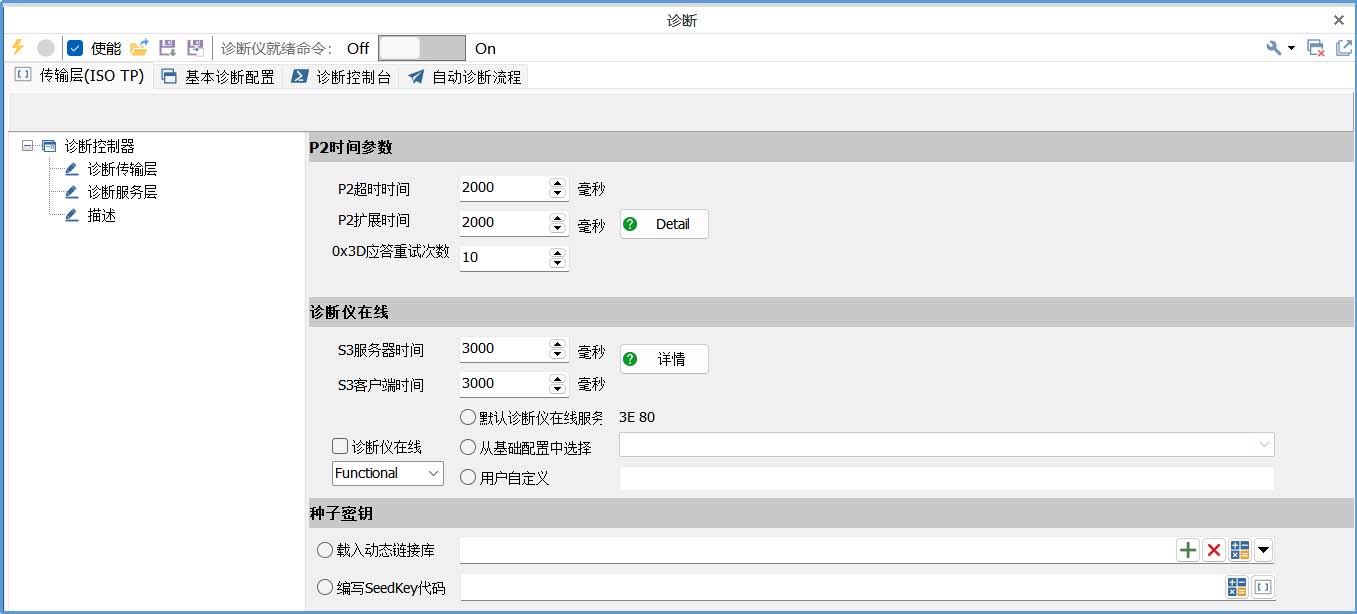Select 默认诊断仪在线服务 radio button
Screen dimensions: 1357x614
[467, 417]
